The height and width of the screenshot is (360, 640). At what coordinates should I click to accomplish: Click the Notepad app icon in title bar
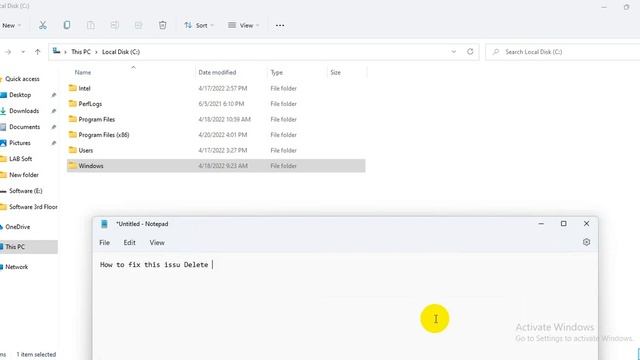click(104, 224)
